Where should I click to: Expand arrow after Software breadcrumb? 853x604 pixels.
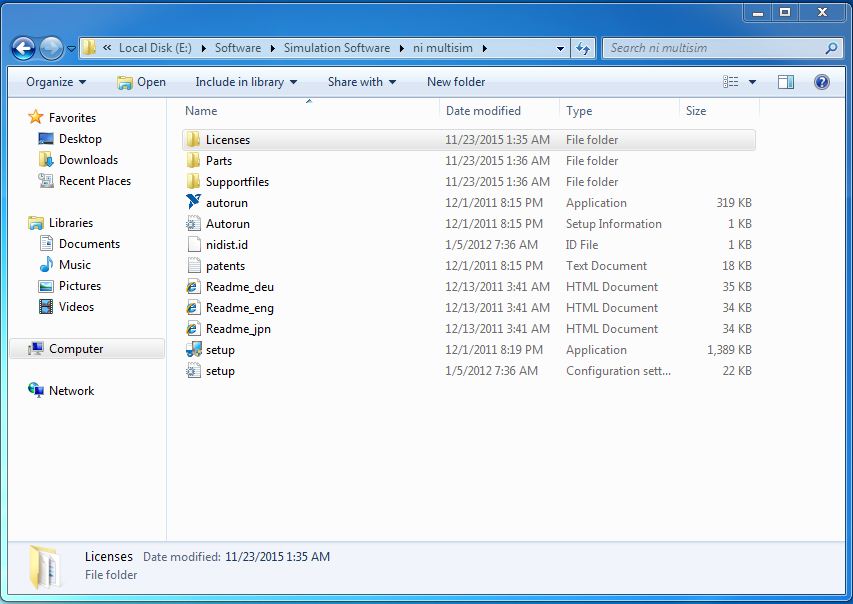tap(273, 48)
